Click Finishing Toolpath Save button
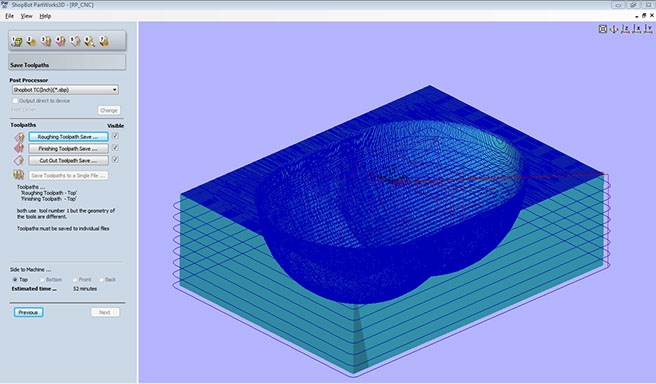This screenshot has width=656, height=384. coord(68,148)
